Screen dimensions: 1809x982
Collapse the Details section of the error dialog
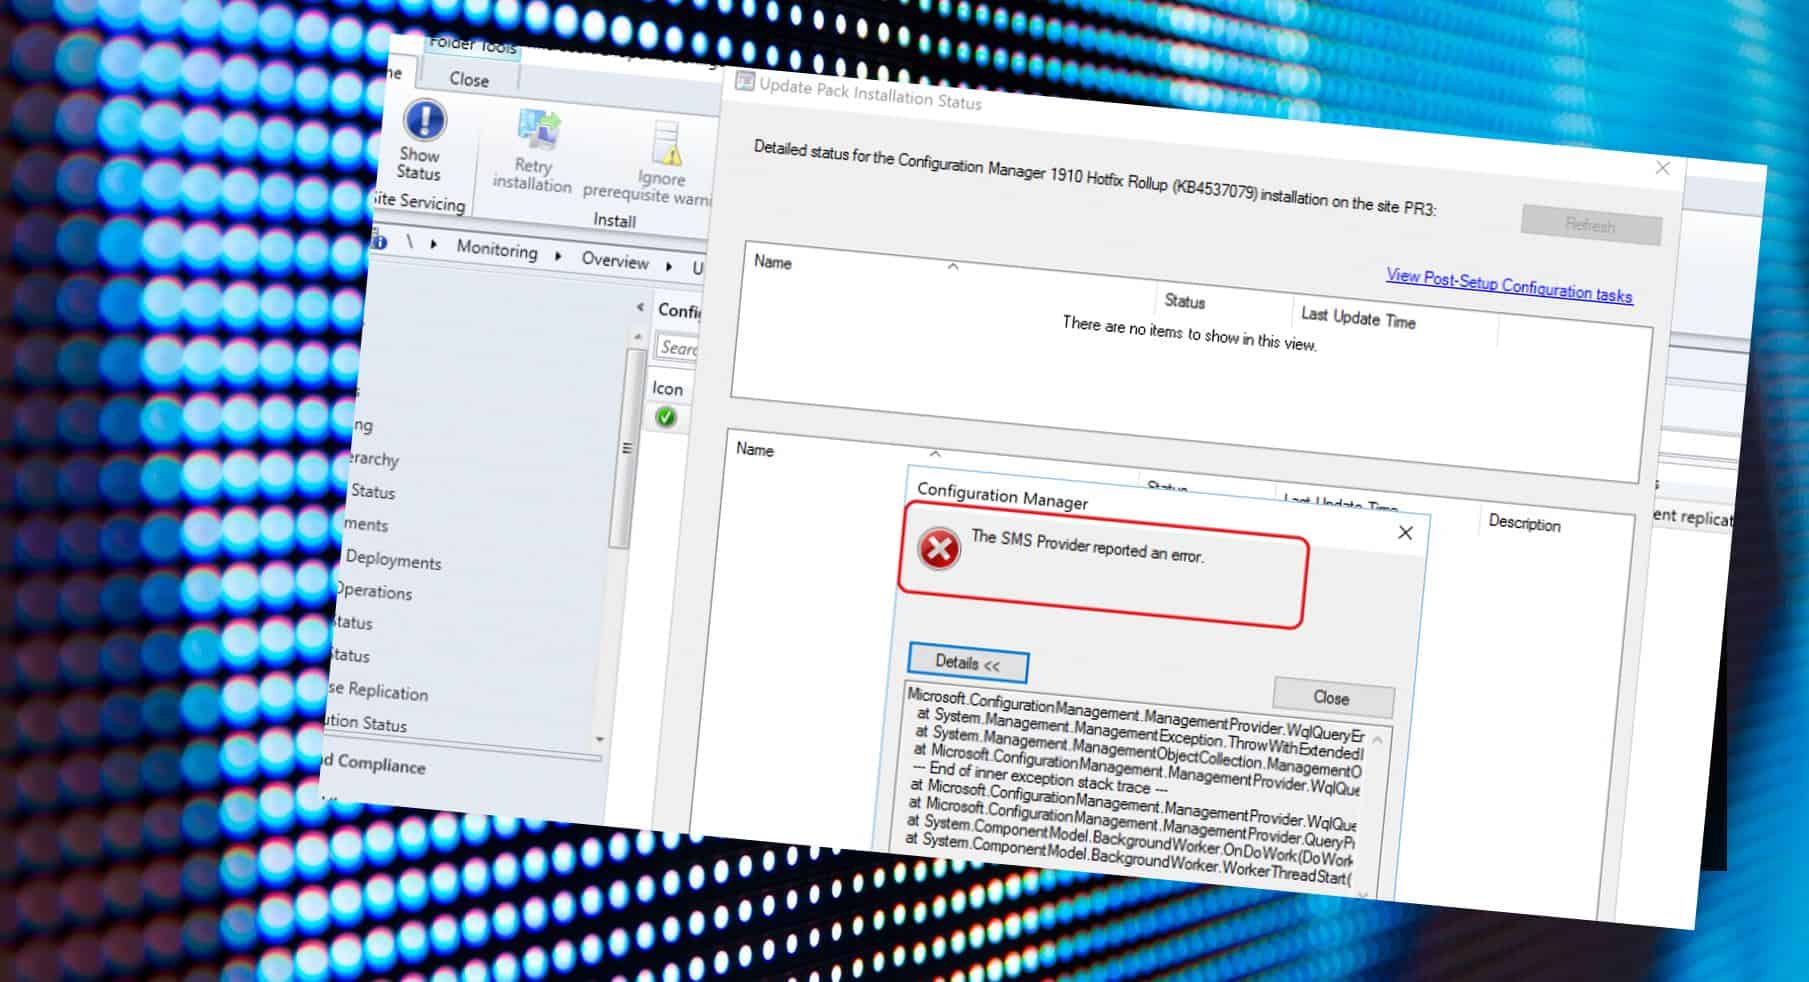(967, 663)
